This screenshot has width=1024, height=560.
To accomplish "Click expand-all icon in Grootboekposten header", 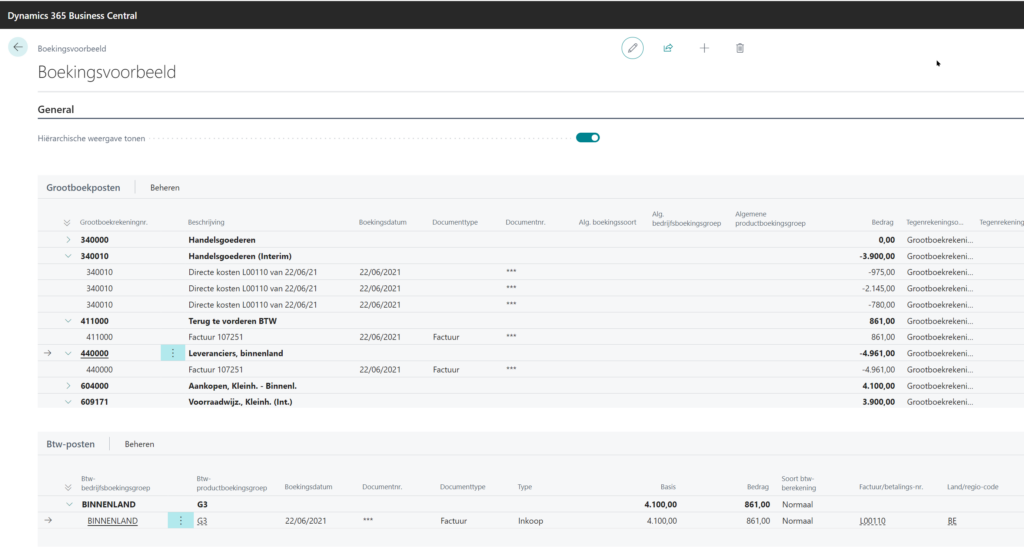I will coord(68,222).
